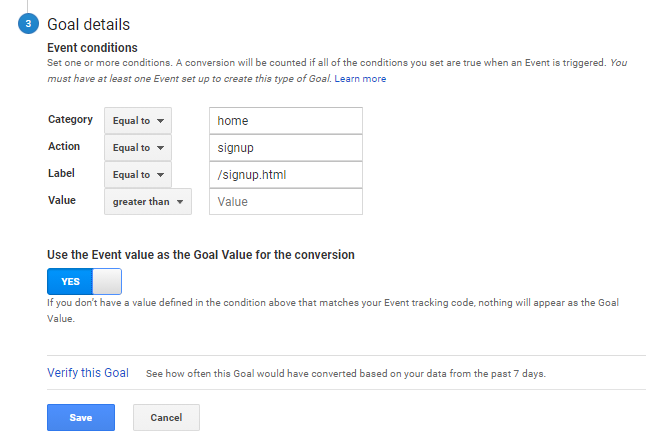The width and height of the screenshot is (651, 432).
Task: Click the Category field containing 'home'
Action: [285, 121]
